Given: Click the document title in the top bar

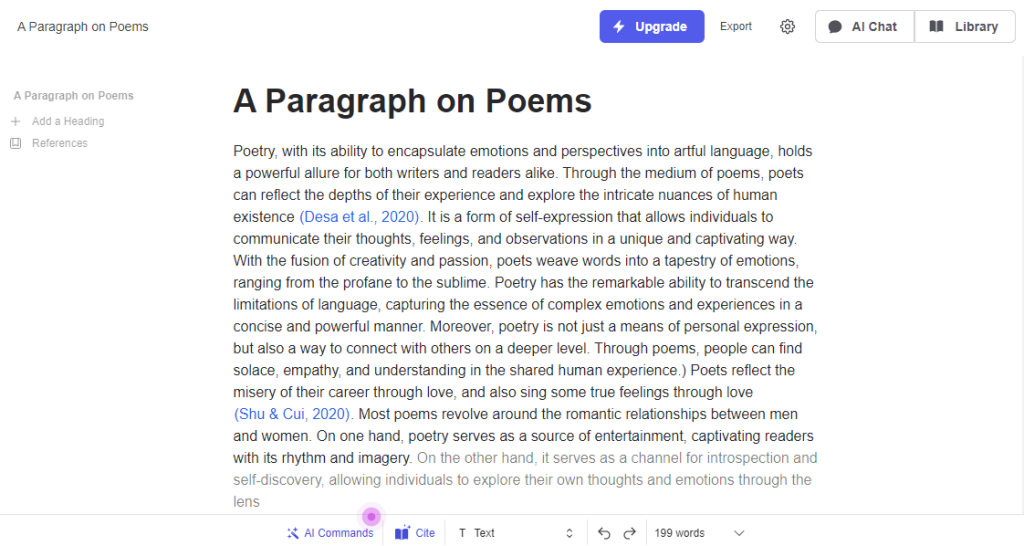Looking at the screenshot, I should click(83, 27).
